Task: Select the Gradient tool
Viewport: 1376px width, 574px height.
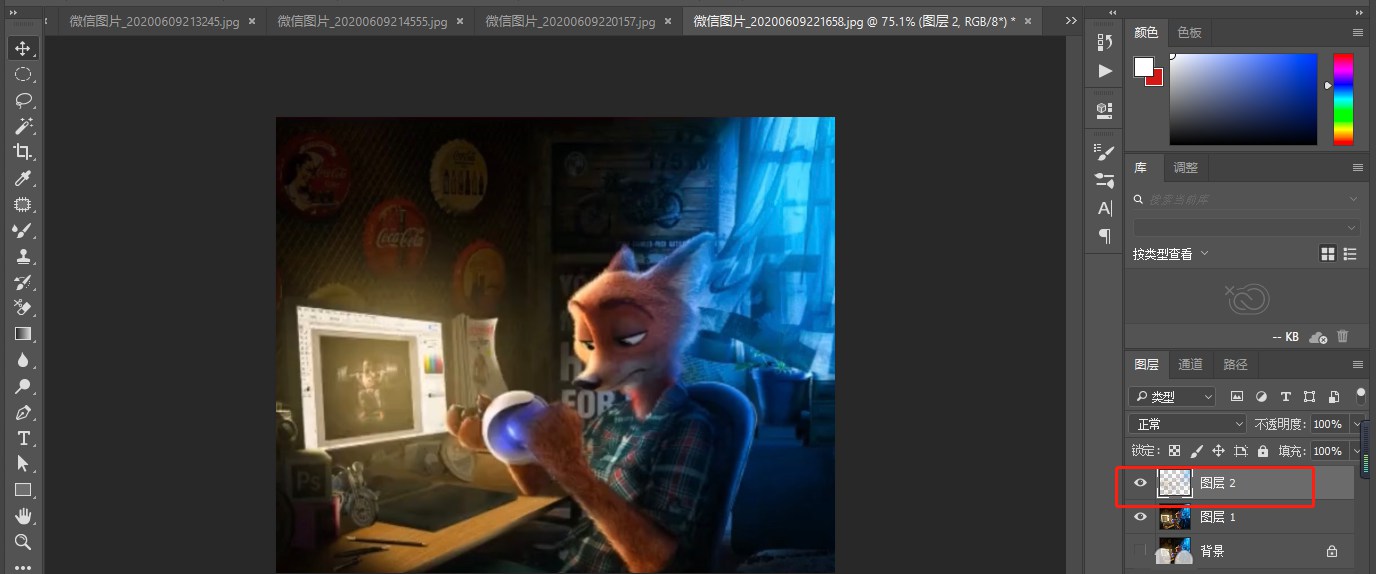Action: (23, 334)
